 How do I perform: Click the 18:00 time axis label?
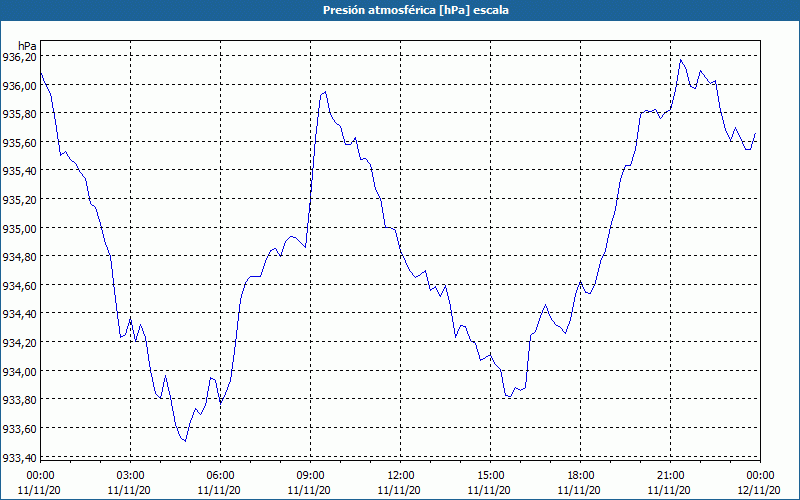tap(581, 476)
